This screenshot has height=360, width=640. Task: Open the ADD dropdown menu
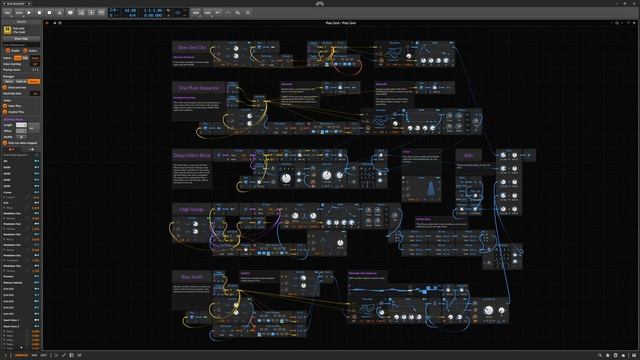click(196, 13)
